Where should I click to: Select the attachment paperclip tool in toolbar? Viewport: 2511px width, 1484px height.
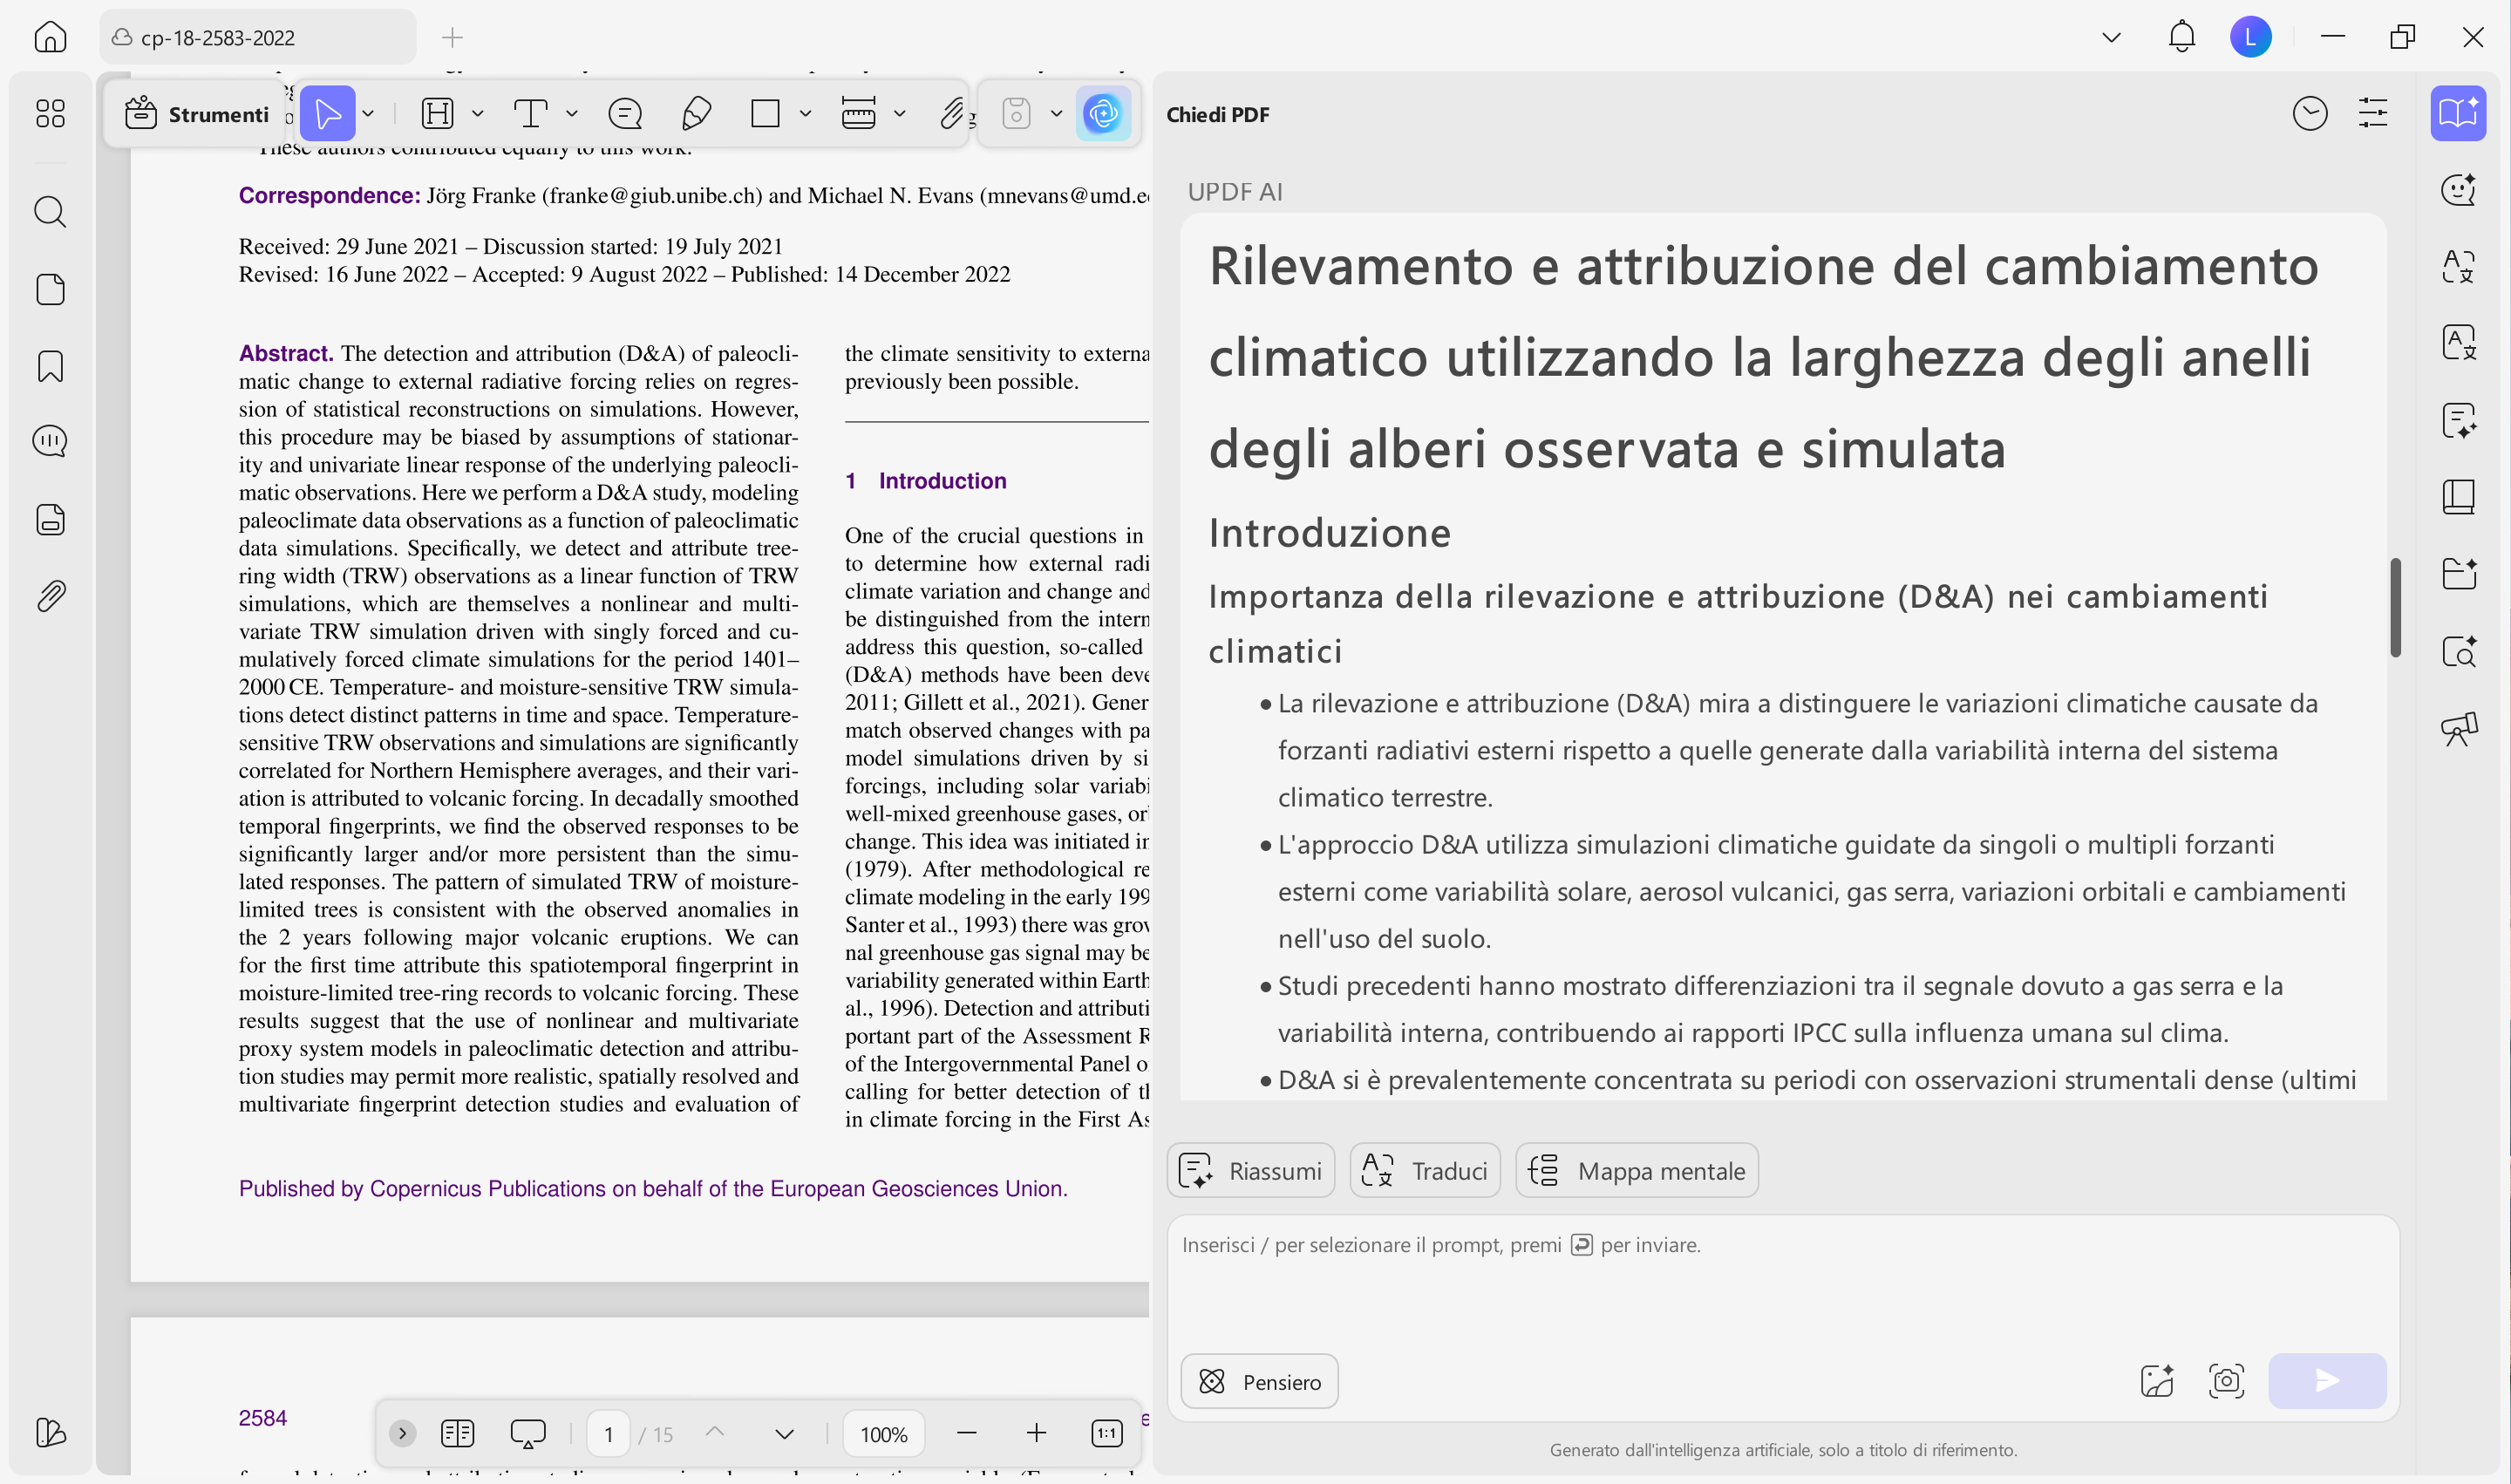point(951,114)
